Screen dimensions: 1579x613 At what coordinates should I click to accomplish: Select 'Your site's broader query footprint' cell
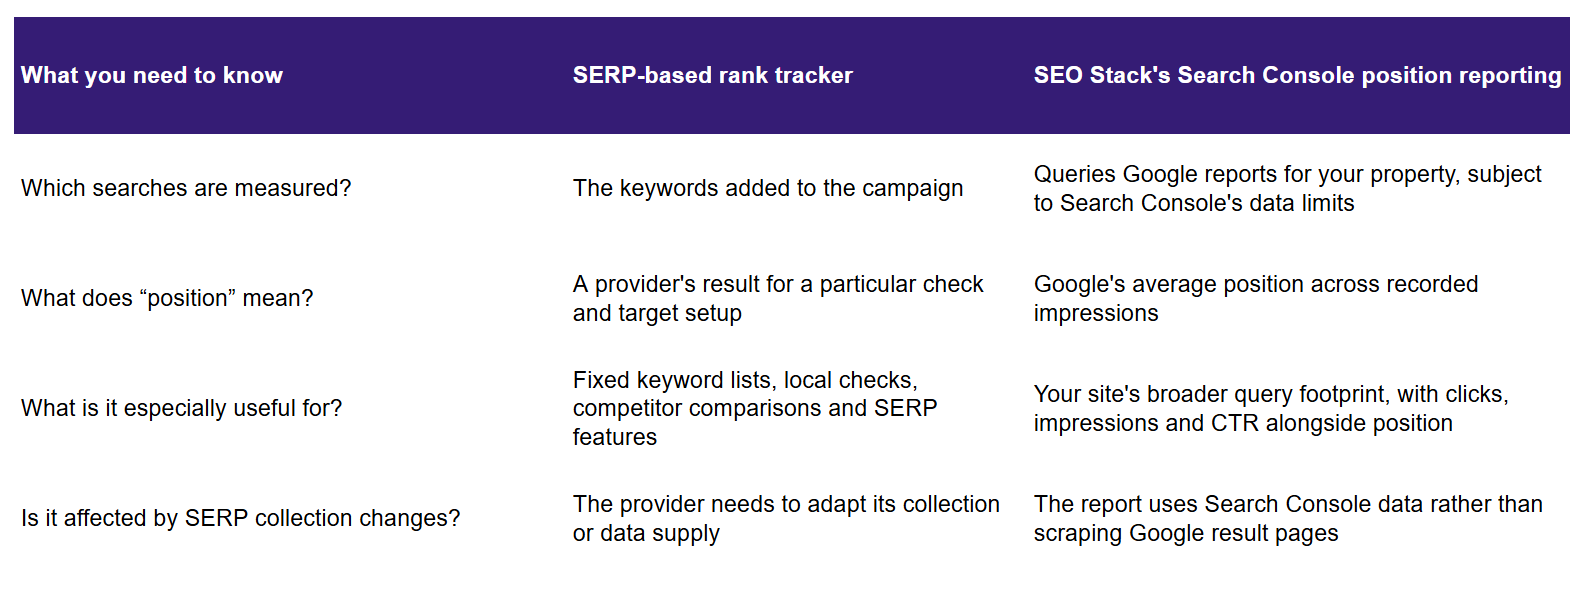[1271, 408]
